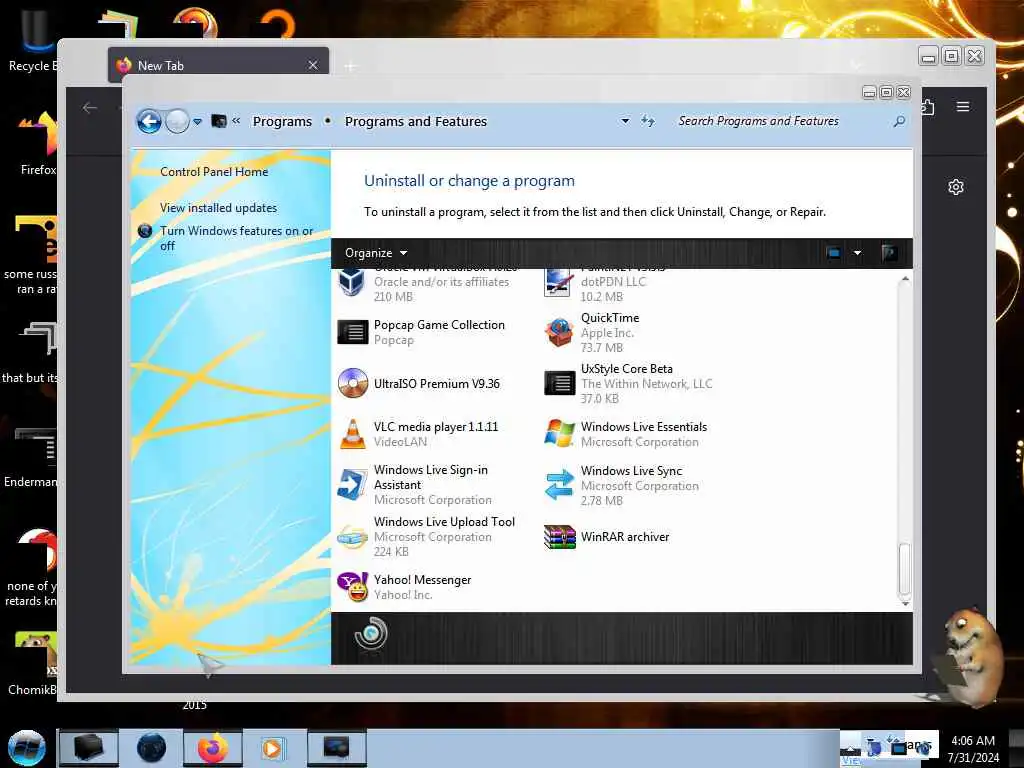1024x768 pixels.
Task: Select the Windows Live Upload Tool icon
Action: pyautogui.click(x=353, y=538)
